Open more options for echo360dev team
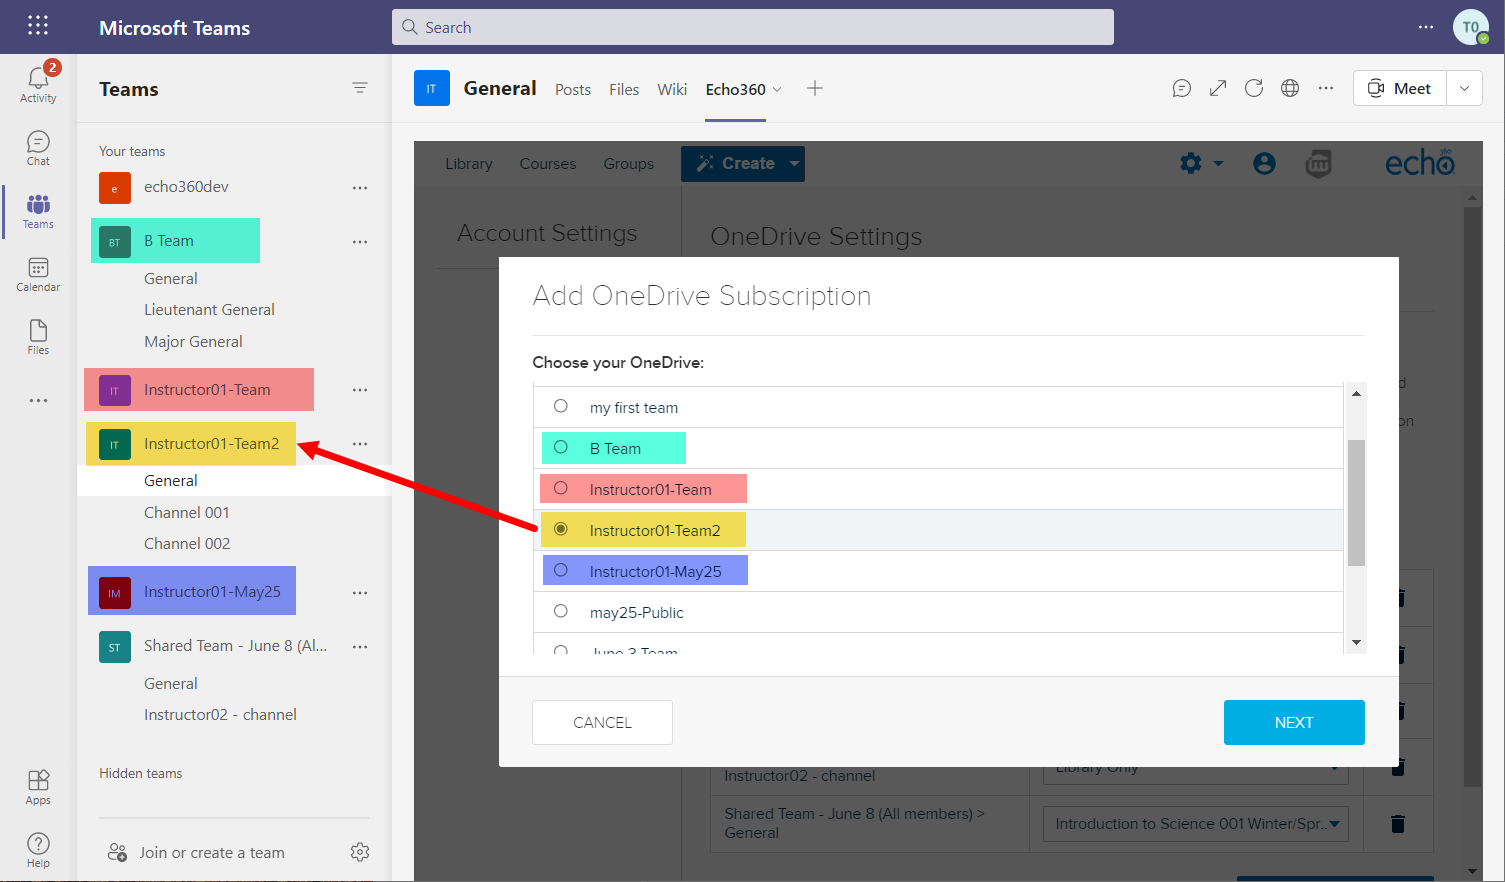Screen dimensions: 1505x882 pyautogui.click(x=360, y=188)
